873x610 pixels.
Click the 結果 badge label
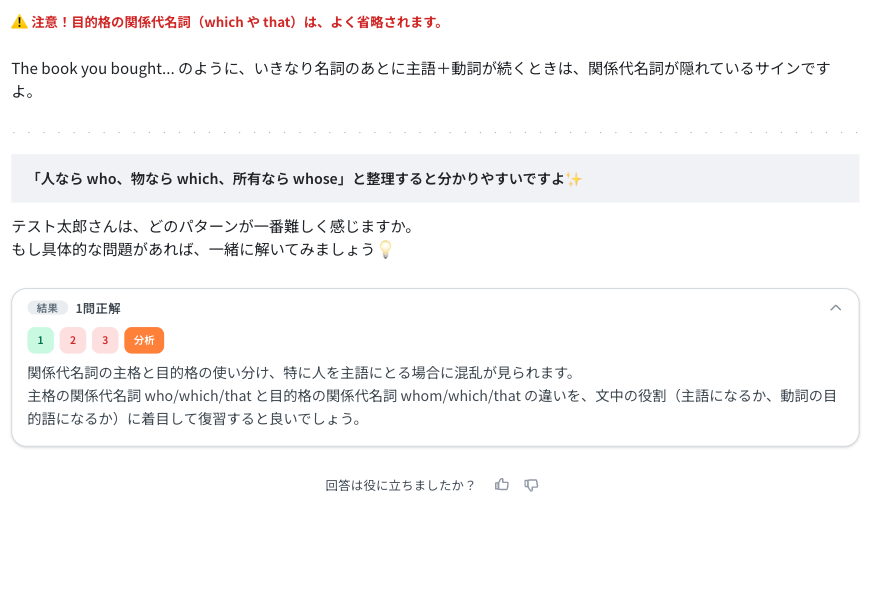[48, 308]
